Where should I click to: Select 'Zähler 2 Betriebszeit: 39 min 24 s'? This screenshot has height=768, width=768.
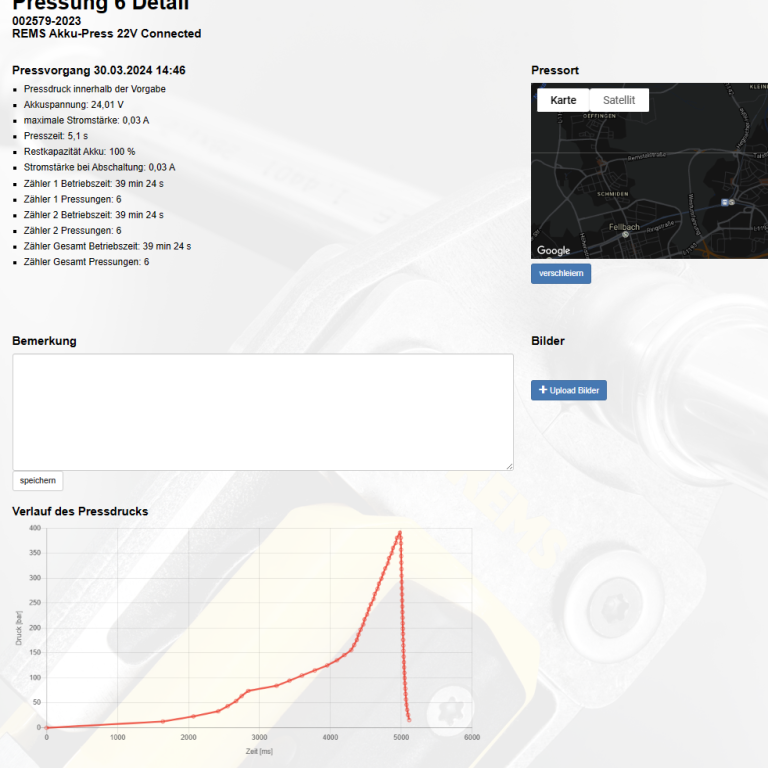pyautogui.click(x=94, y=215)
